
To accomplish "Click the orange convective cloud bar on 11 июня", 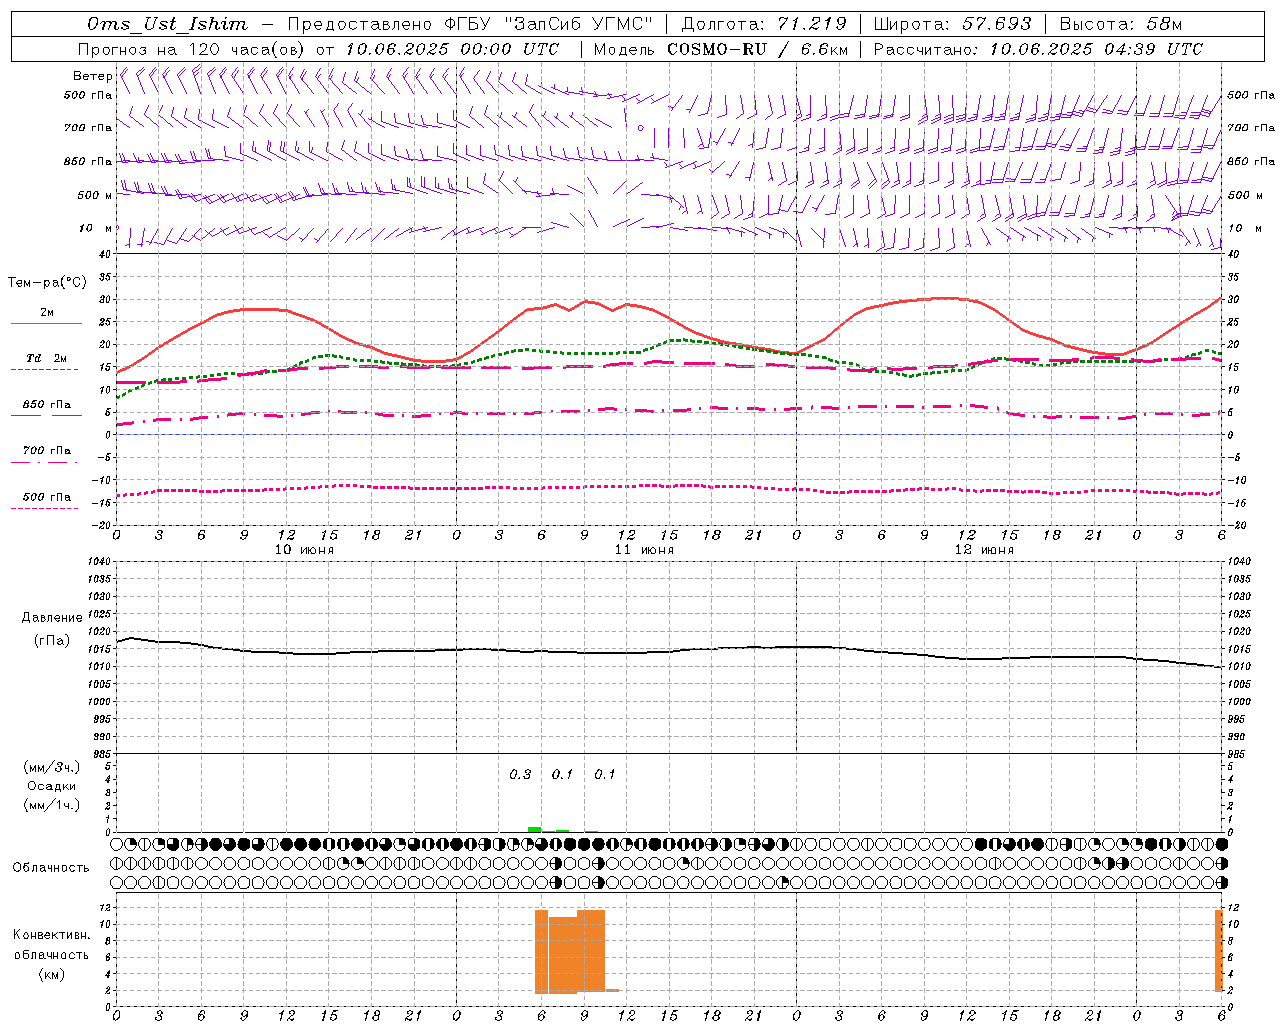I will point(570,951).
